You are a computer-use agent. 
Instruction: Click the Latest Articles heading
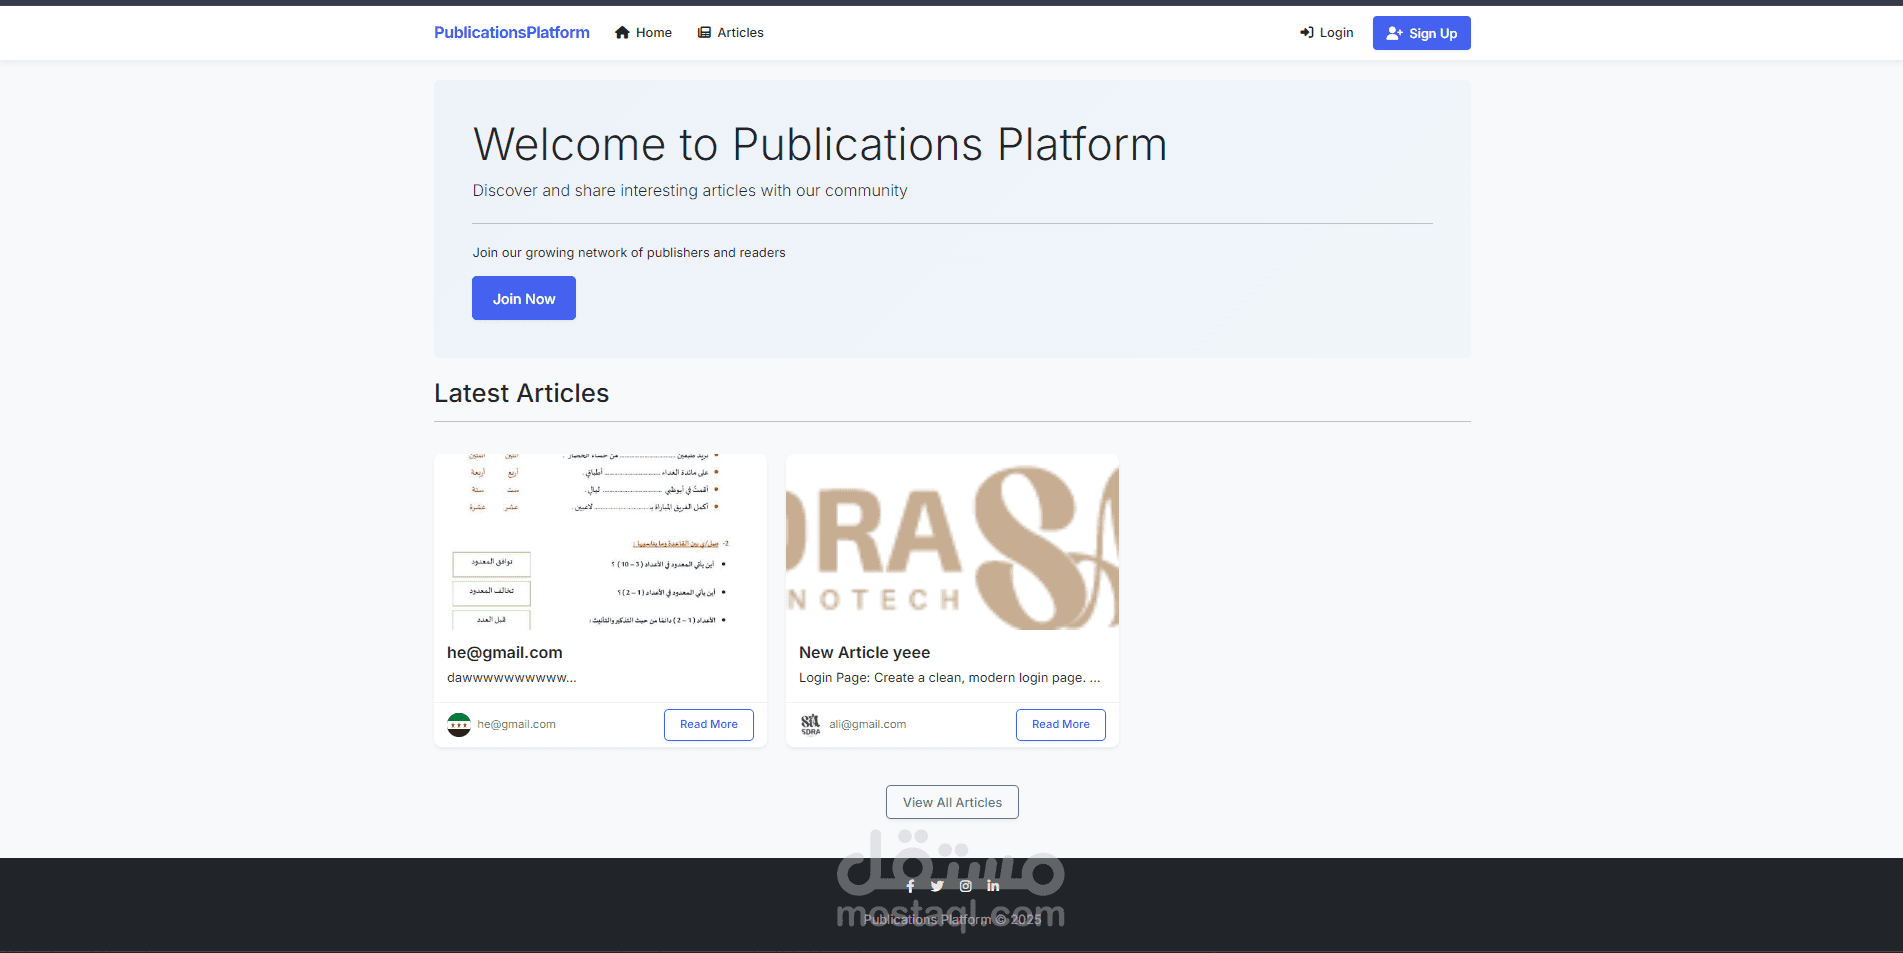(521, 393)
